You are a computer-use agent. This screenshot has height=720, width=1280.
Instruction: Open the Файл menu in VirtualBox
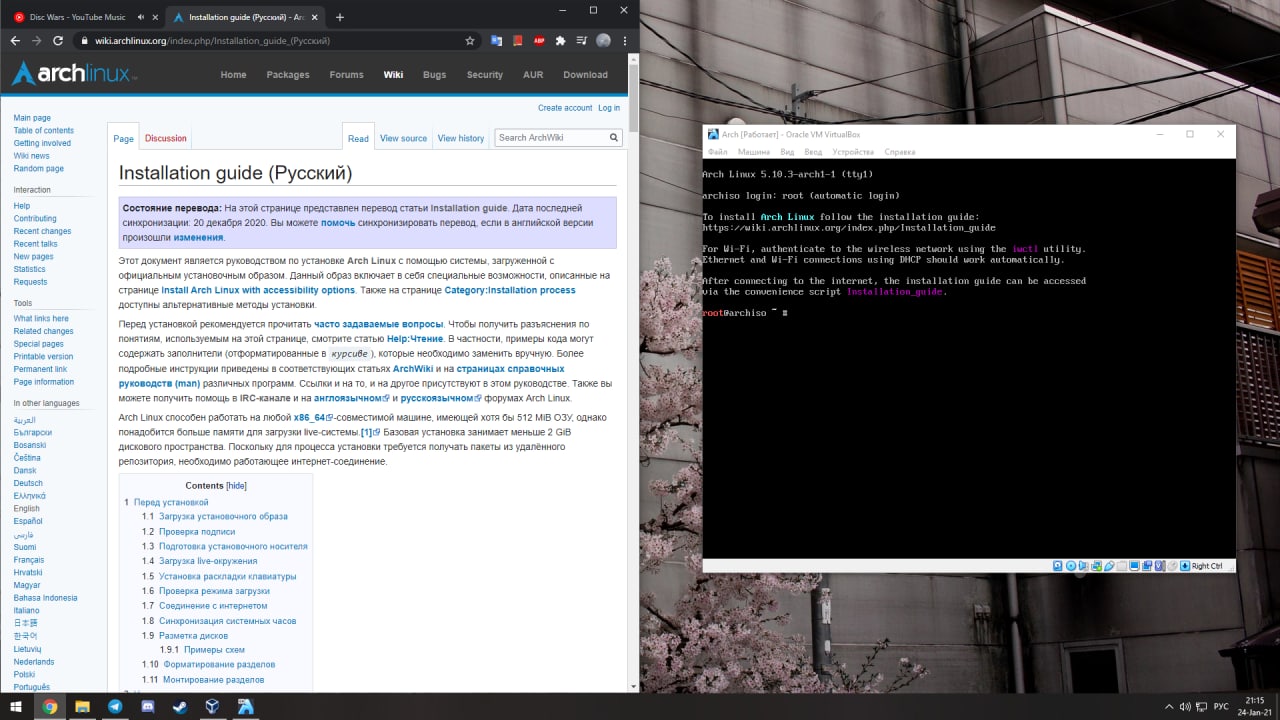(x=717, y=152)
